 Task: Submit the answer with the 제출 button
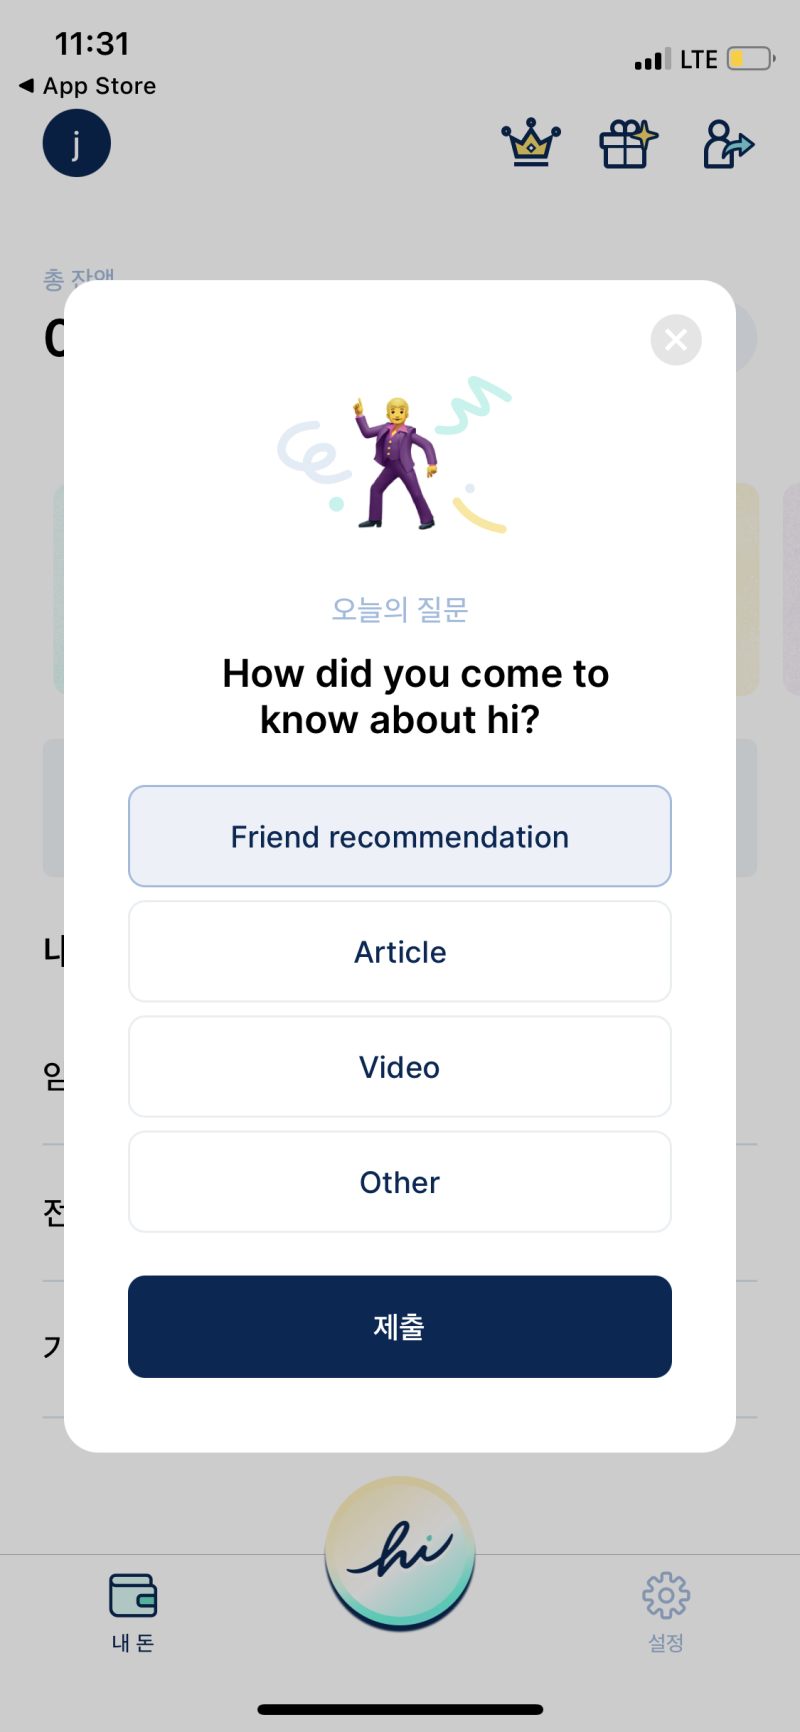pos(400,1326)
